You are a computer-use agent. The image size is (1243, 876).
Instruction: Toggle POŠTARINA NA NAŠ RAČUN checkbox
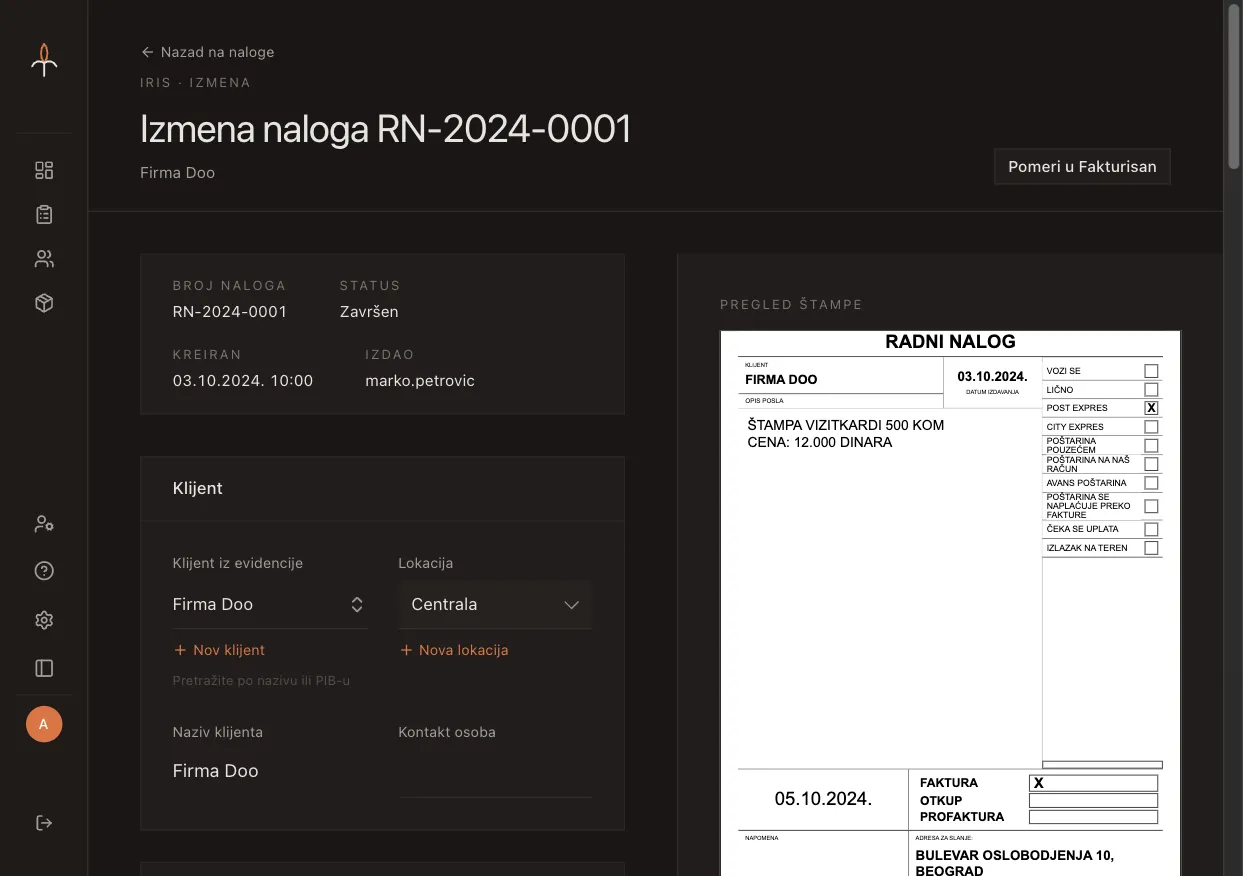pyautogui.click(x=1151, y=464)
